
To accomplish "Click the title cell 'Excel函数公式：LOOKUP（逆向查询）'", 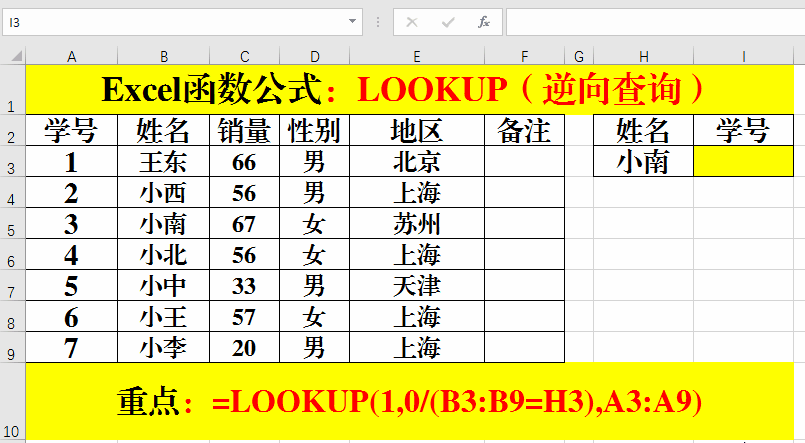I will (410, 90).
